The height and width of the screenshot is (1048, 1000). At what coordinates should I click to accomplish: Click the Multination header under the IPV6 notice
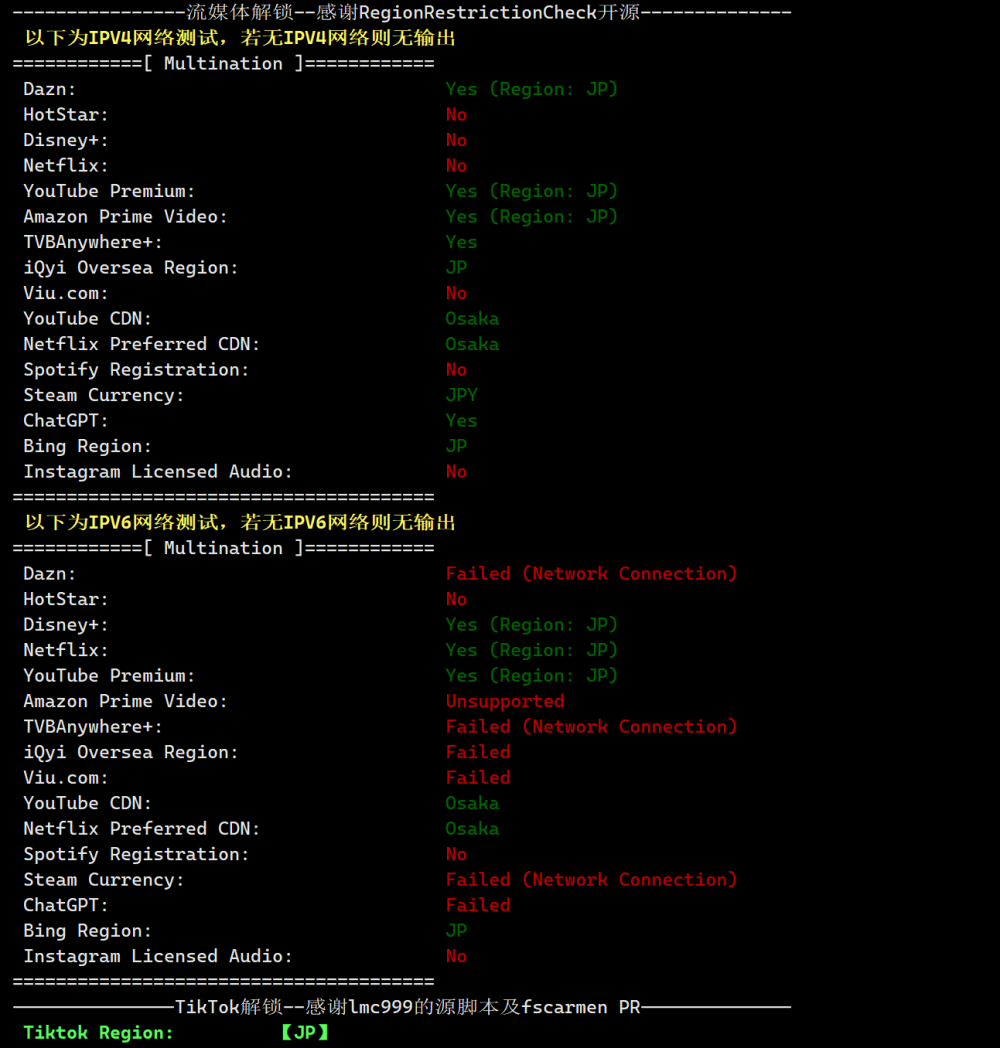click(223, 549)
